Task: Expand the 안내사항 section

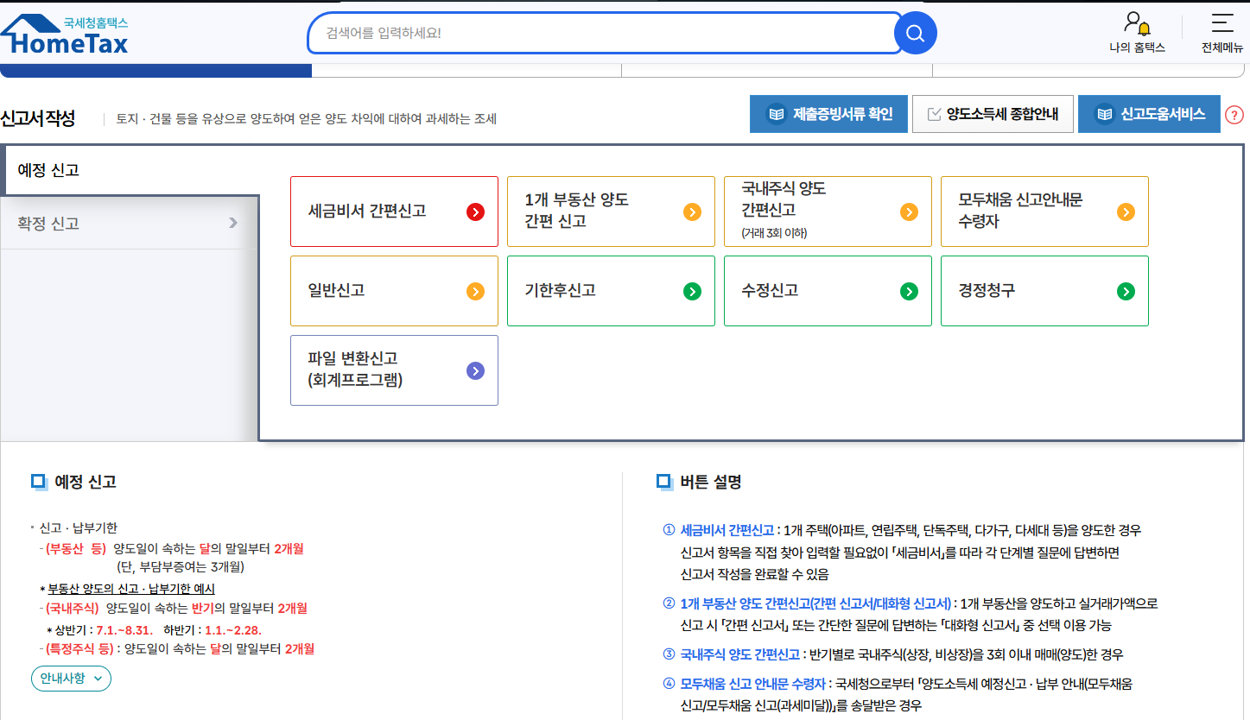Action: (x=71, y=676)
